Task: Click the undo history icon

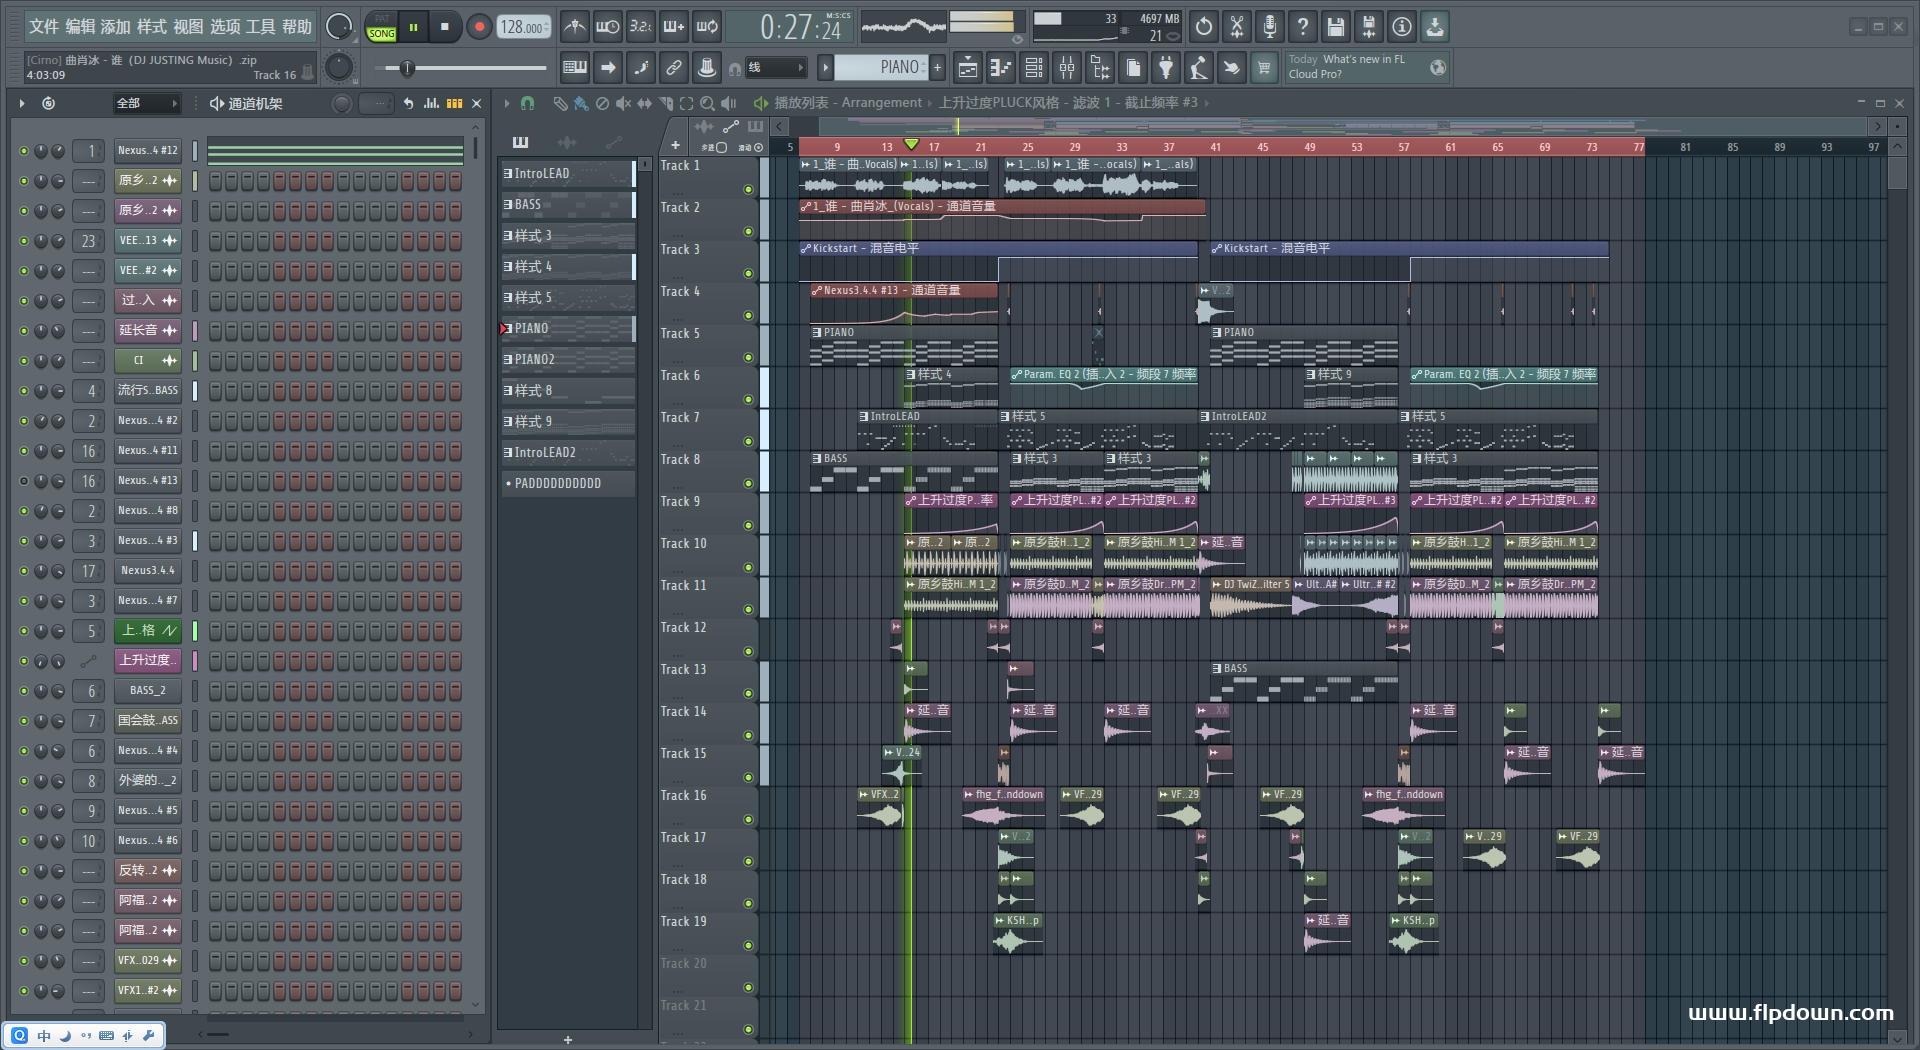Action: (1204, 27)
